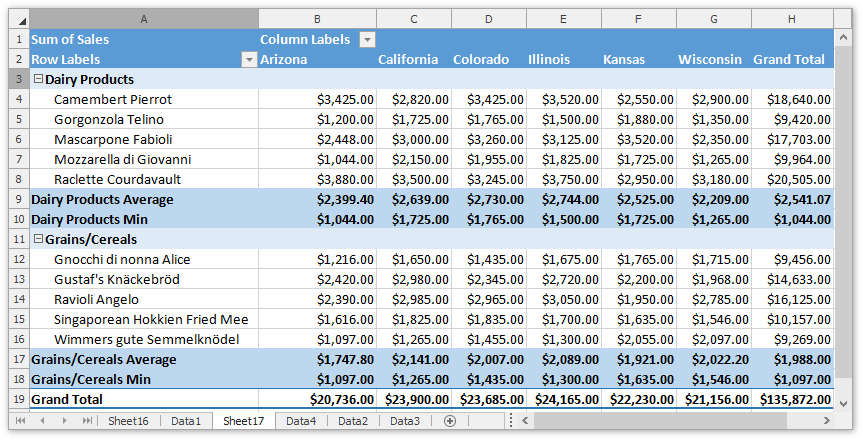Click the Grand Total value $135,872.00
The height and width of the screenshot is (442, 865).
(x=791, y=399)
